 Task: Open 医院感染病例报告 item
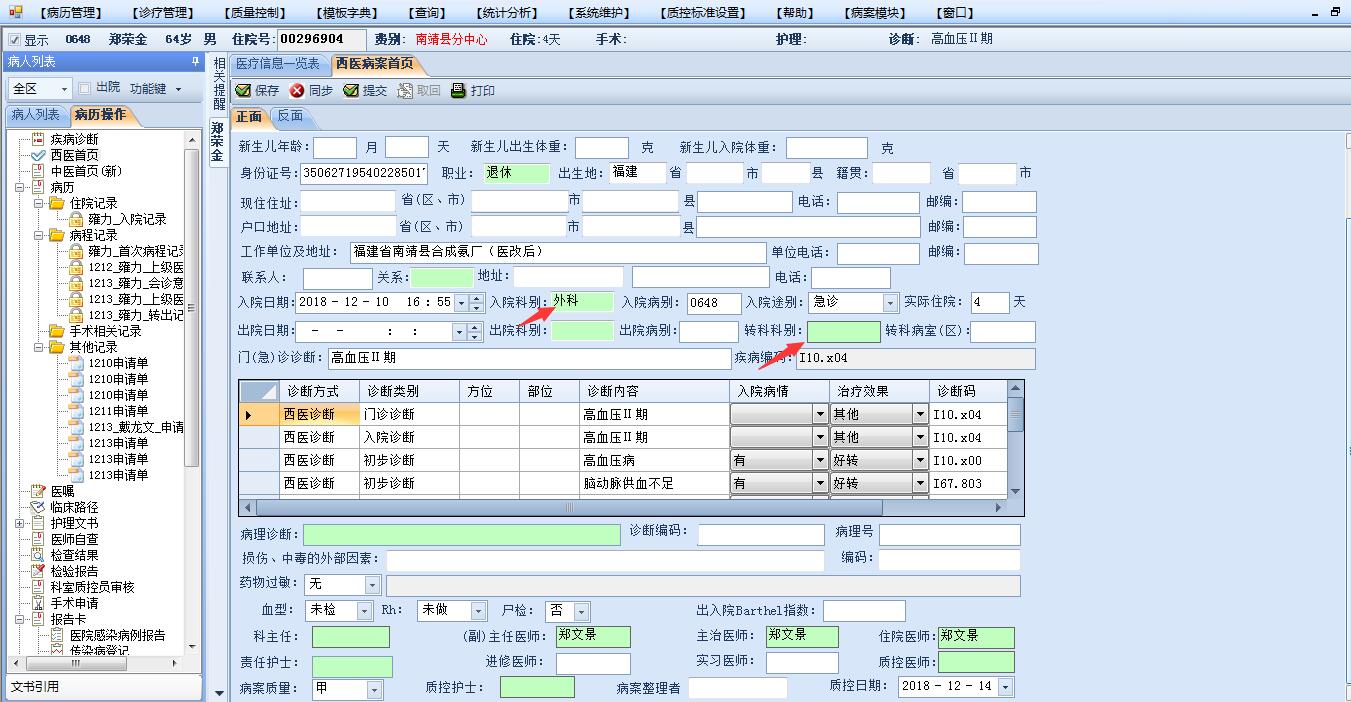[117, 635]
